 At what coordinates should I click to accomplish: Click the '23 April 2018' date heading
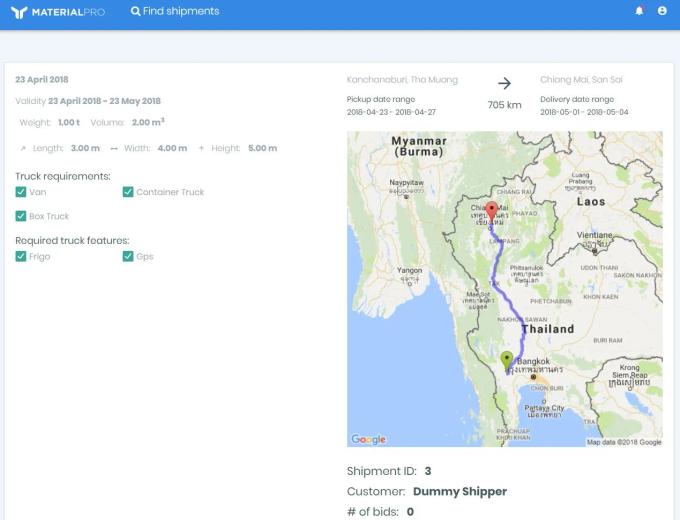42,79
